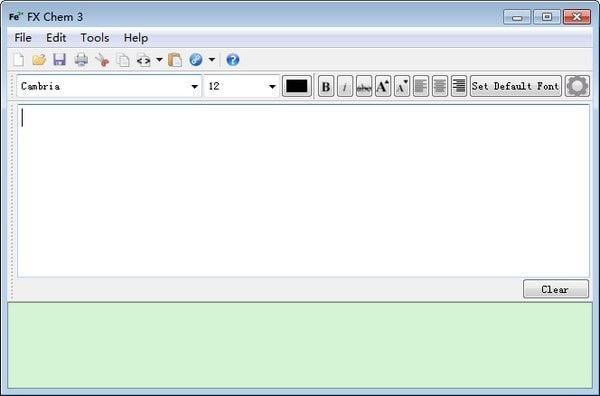Viewport: 600px width, 396px height.
Task: Expand the arrow beside the link icon
Action: pyautogui.click(x=212, y=60)
